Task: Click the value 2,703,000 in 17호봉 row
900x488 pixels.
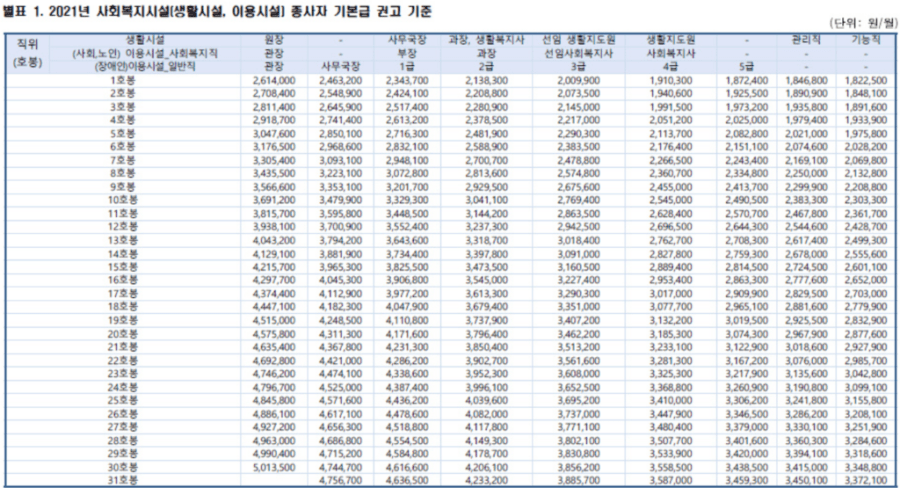Action: pyautogui.click(x=866, y=294)
